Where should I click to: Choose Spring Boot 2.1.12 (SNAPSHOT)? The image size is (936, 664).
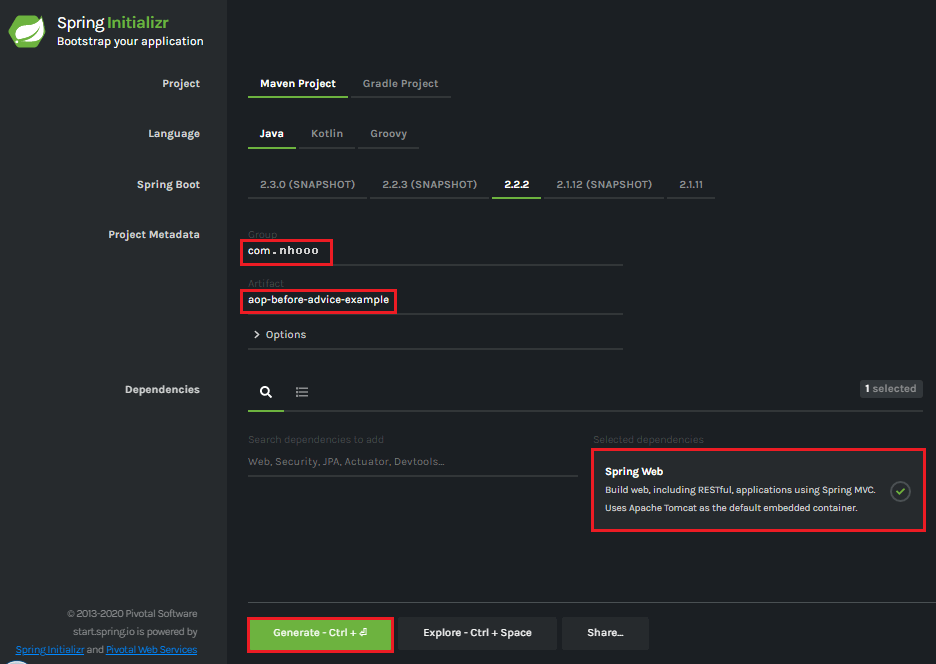click(604, 185)
